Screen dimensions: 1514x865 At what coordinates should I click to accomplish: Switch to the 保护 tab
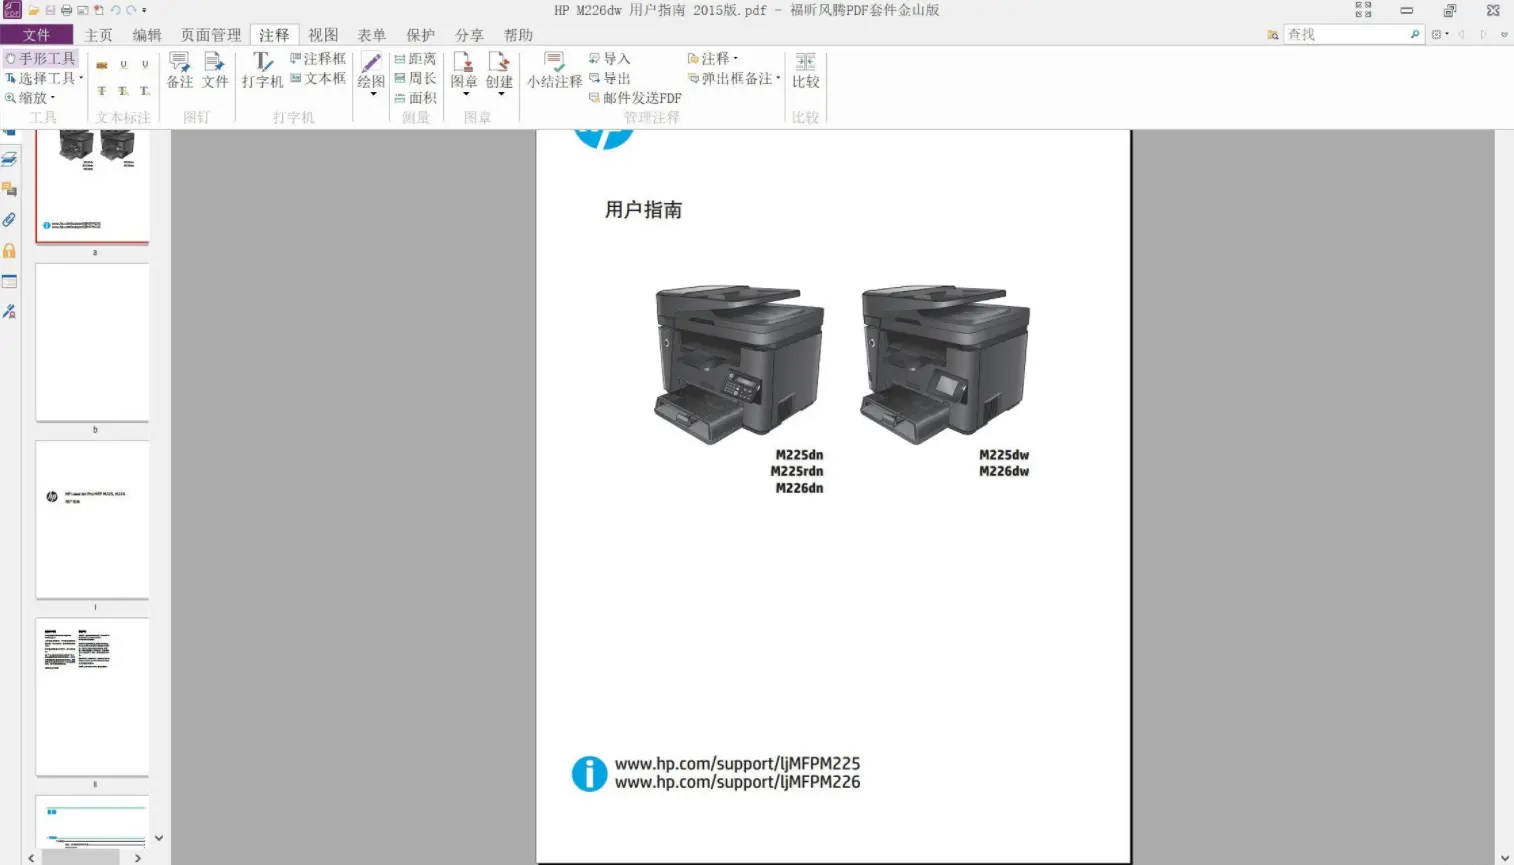pyautogui.click(x=421, y=35)
